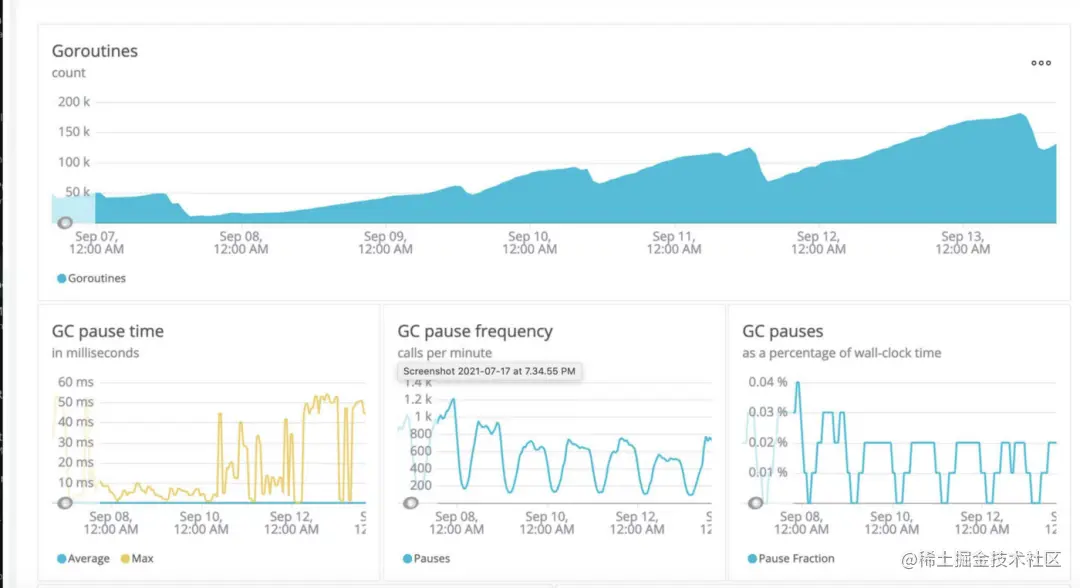Click the Pauses legend dot icon
1080x588 pixels.
point(407,559)
